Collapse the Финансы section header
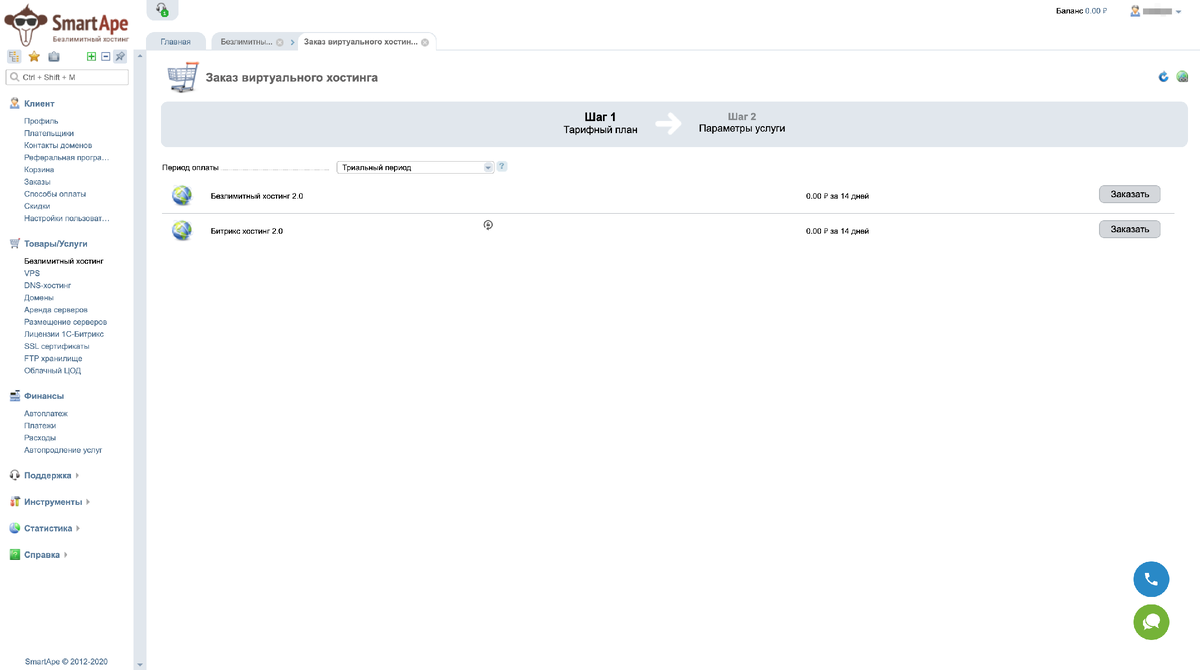The width and height of the screenshot is (1200, 670). click(44, 396)
